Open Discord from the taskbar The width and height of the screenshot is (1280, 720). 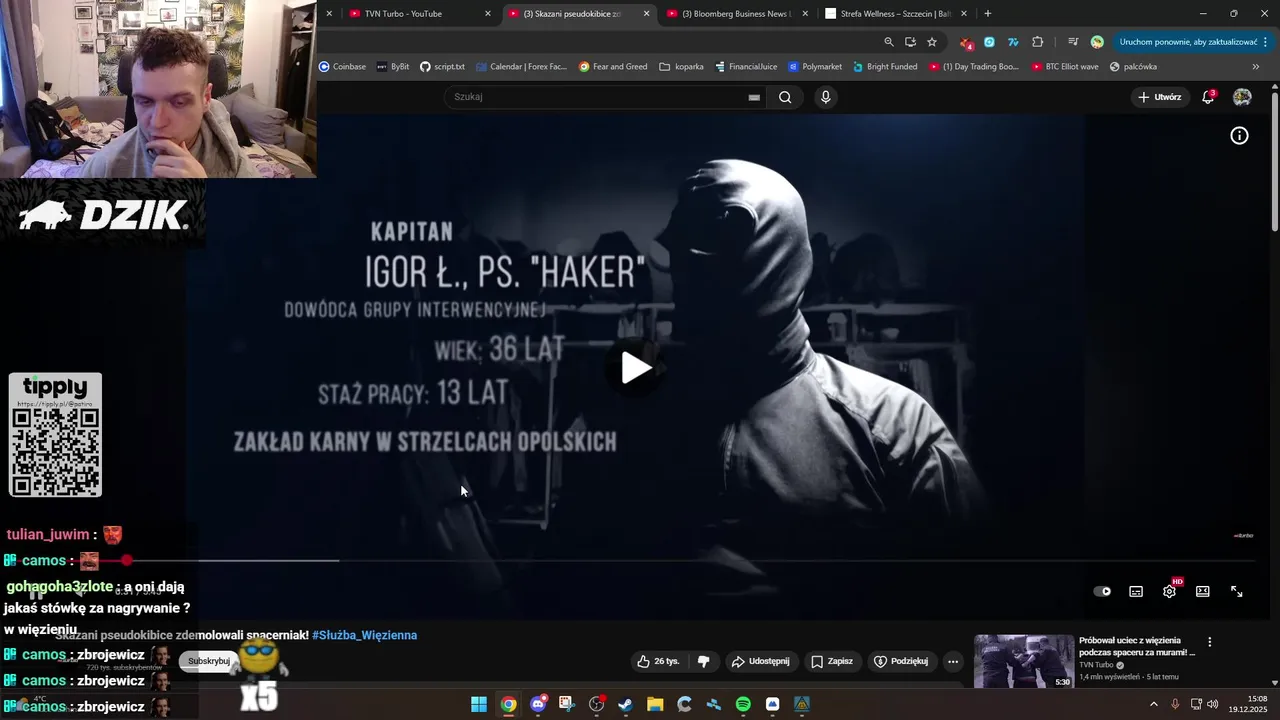coord(538,704)
